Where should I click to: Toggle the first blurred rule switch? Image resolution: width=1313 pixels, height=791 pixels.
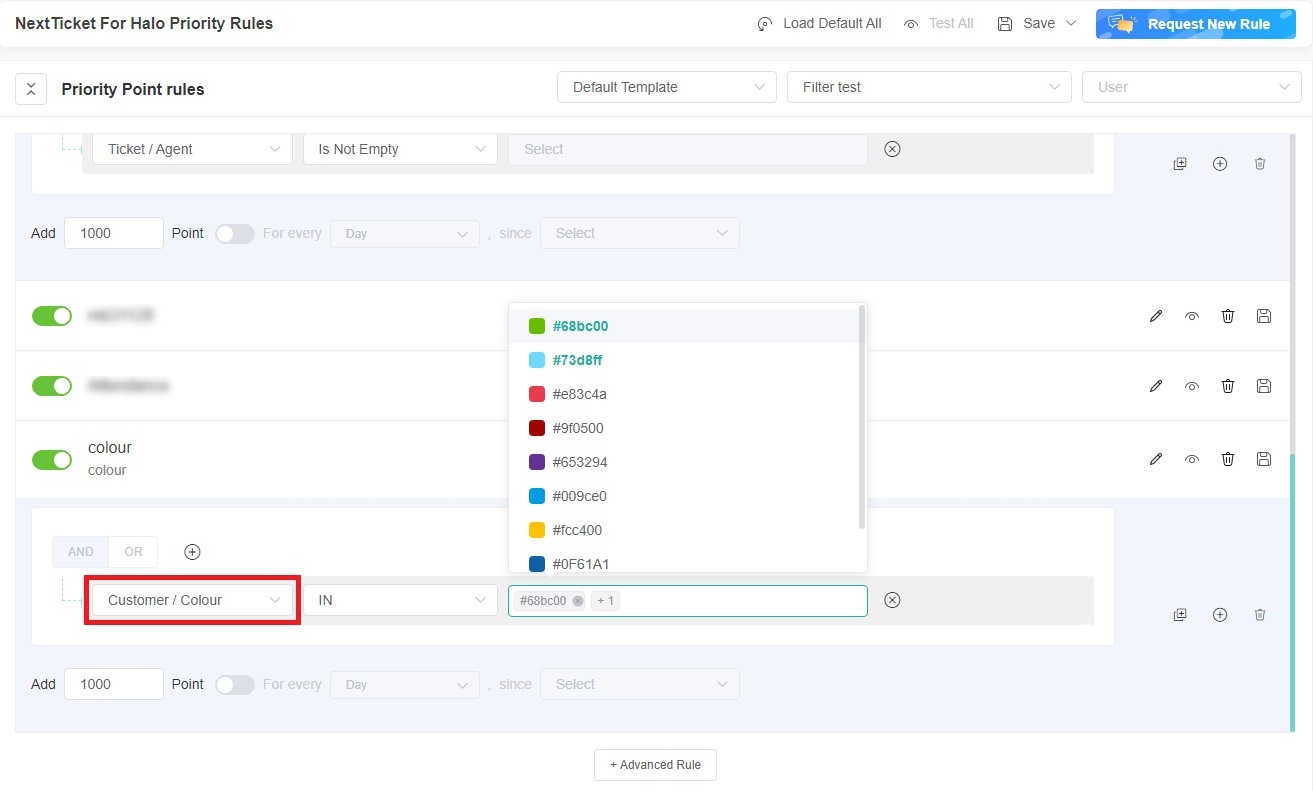point(52,316)
